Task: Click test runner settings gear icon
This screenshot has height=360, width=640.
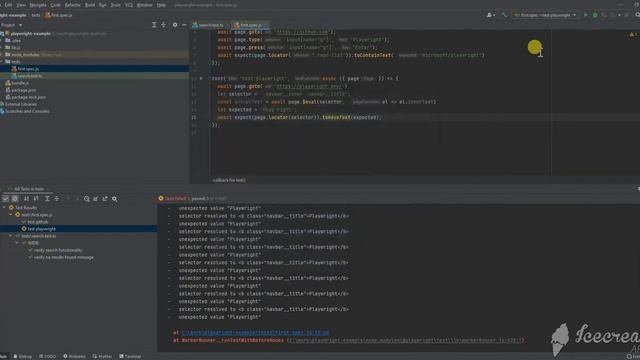Action: click(115, 199)
